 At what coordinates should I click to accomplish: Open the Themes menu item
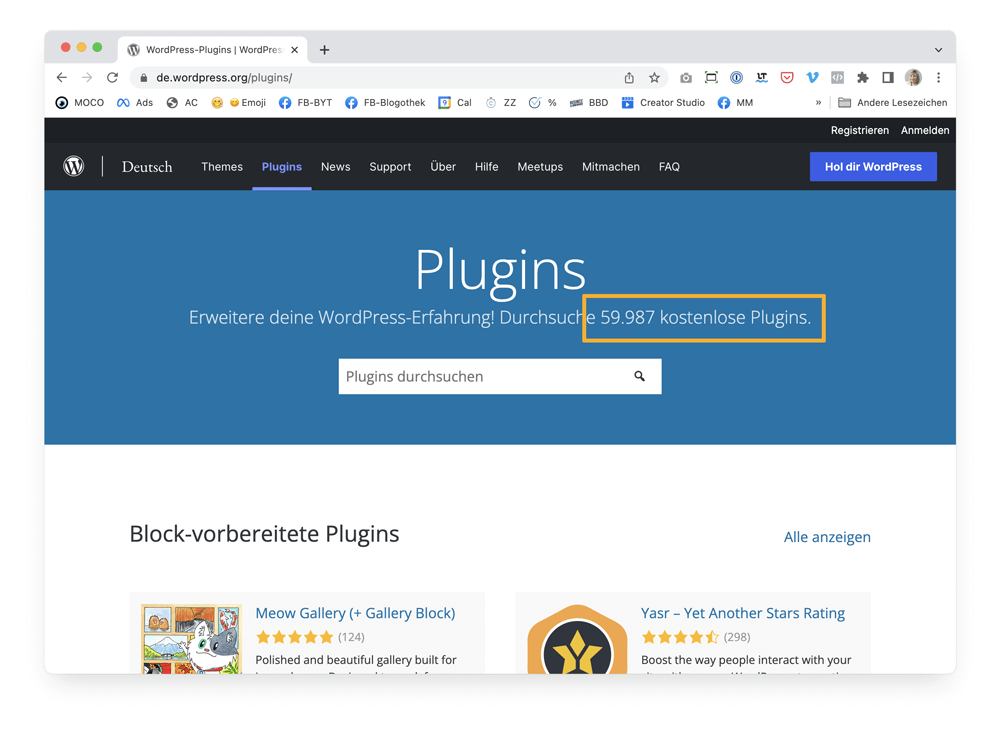pos(222,166)
